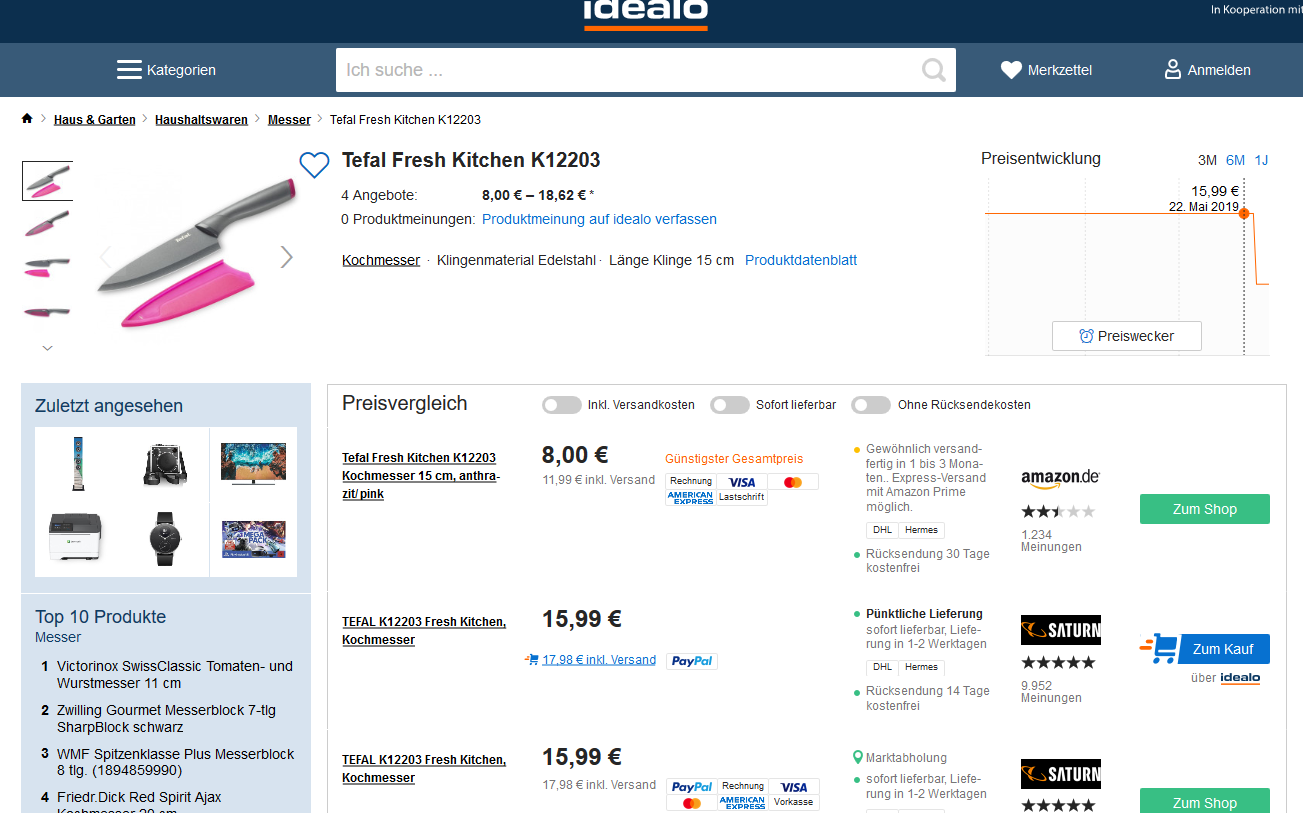Enable the Sofort lieferbar filter
1303x813 pixels.
pyautogui.click(x=729, y=405)
